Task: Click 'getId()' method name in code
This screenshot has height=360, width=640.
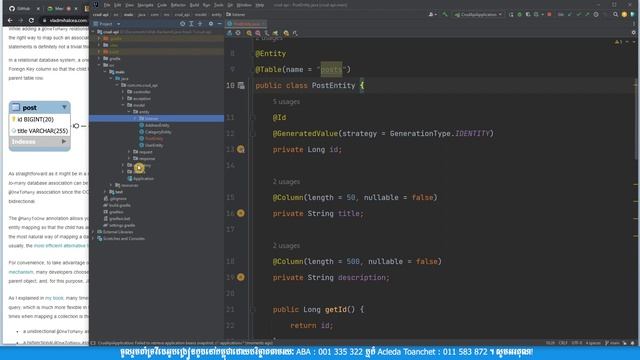Action: point(340,309)
